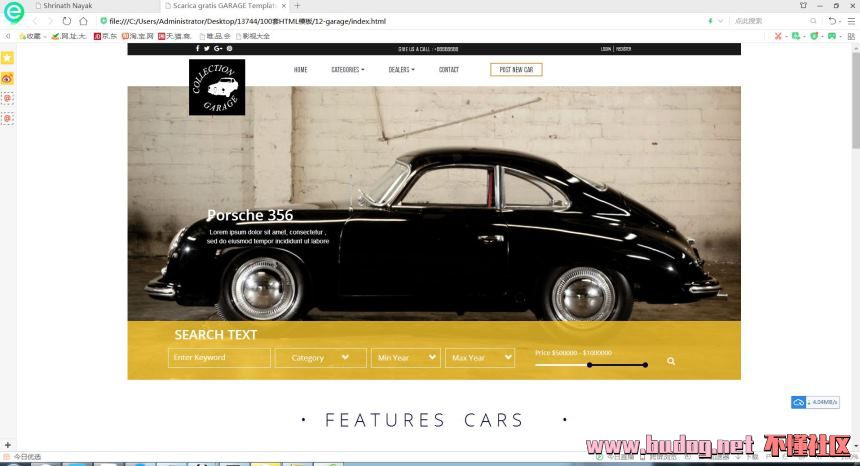Go to the Home nav item
The width and height of the screenshot is (860, 466).
tap(301, 70)
